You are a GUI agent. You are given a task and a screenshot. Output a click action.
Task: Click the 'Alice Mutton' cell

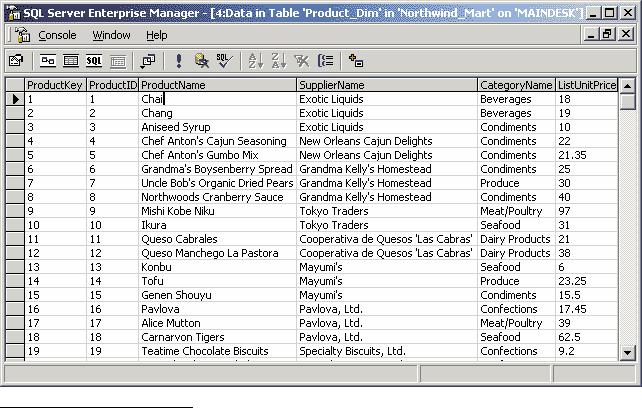(x=217, y=323)
